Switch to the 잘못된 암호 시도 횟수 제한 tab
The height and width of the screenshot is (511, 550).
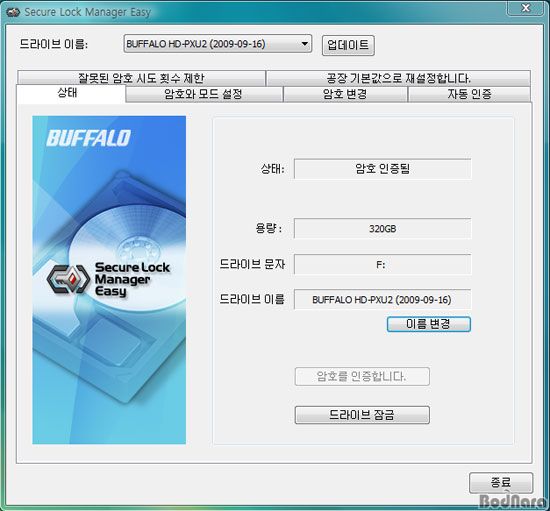click(x=141, y=78)
